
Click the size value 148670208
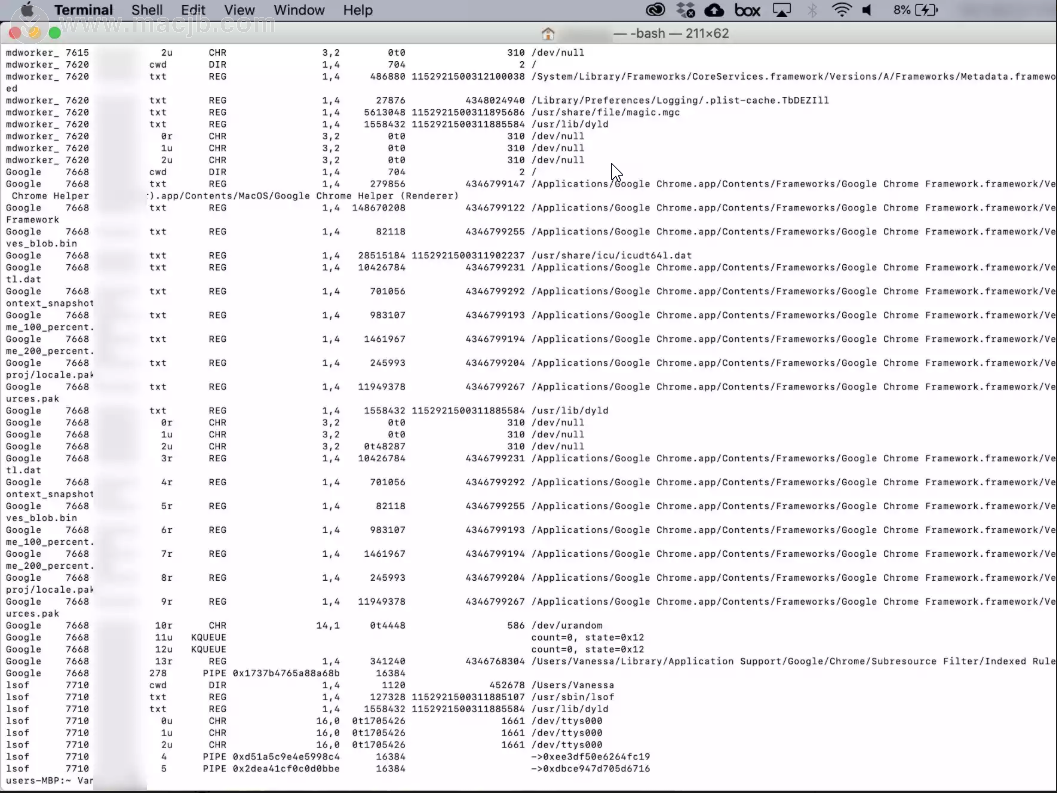pos(379,208)
